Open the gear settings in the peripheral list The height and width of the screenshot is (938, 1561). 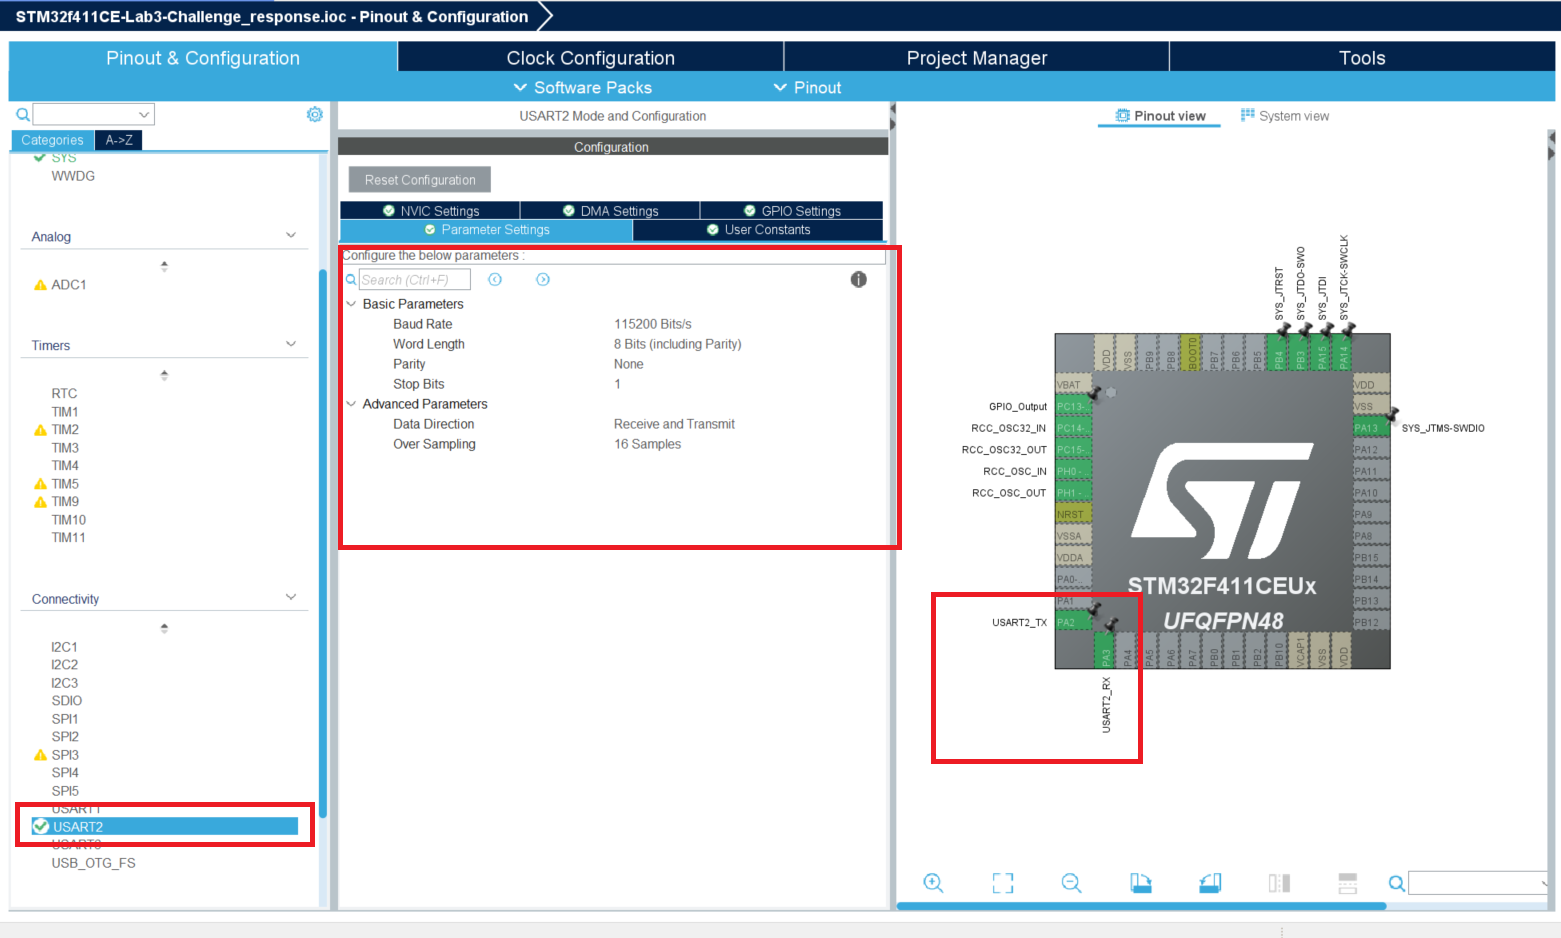315,115
